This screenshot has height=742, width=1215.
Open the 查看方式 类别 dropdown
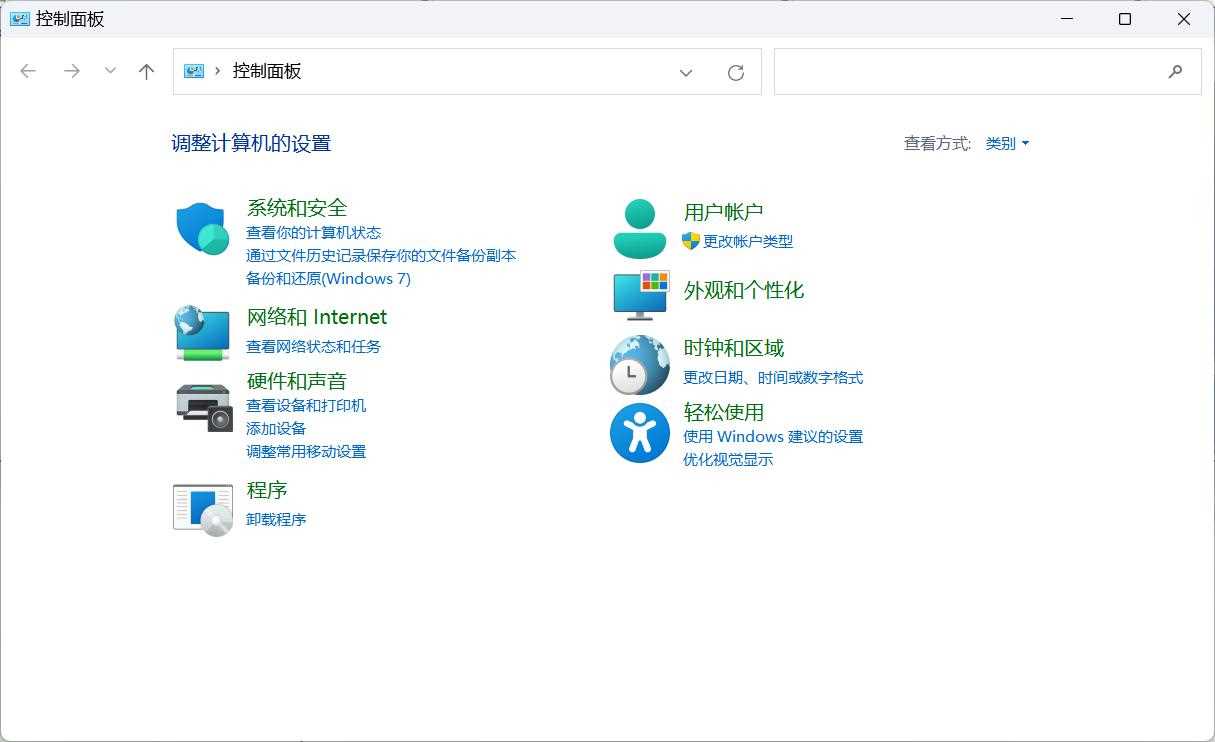1007,143
